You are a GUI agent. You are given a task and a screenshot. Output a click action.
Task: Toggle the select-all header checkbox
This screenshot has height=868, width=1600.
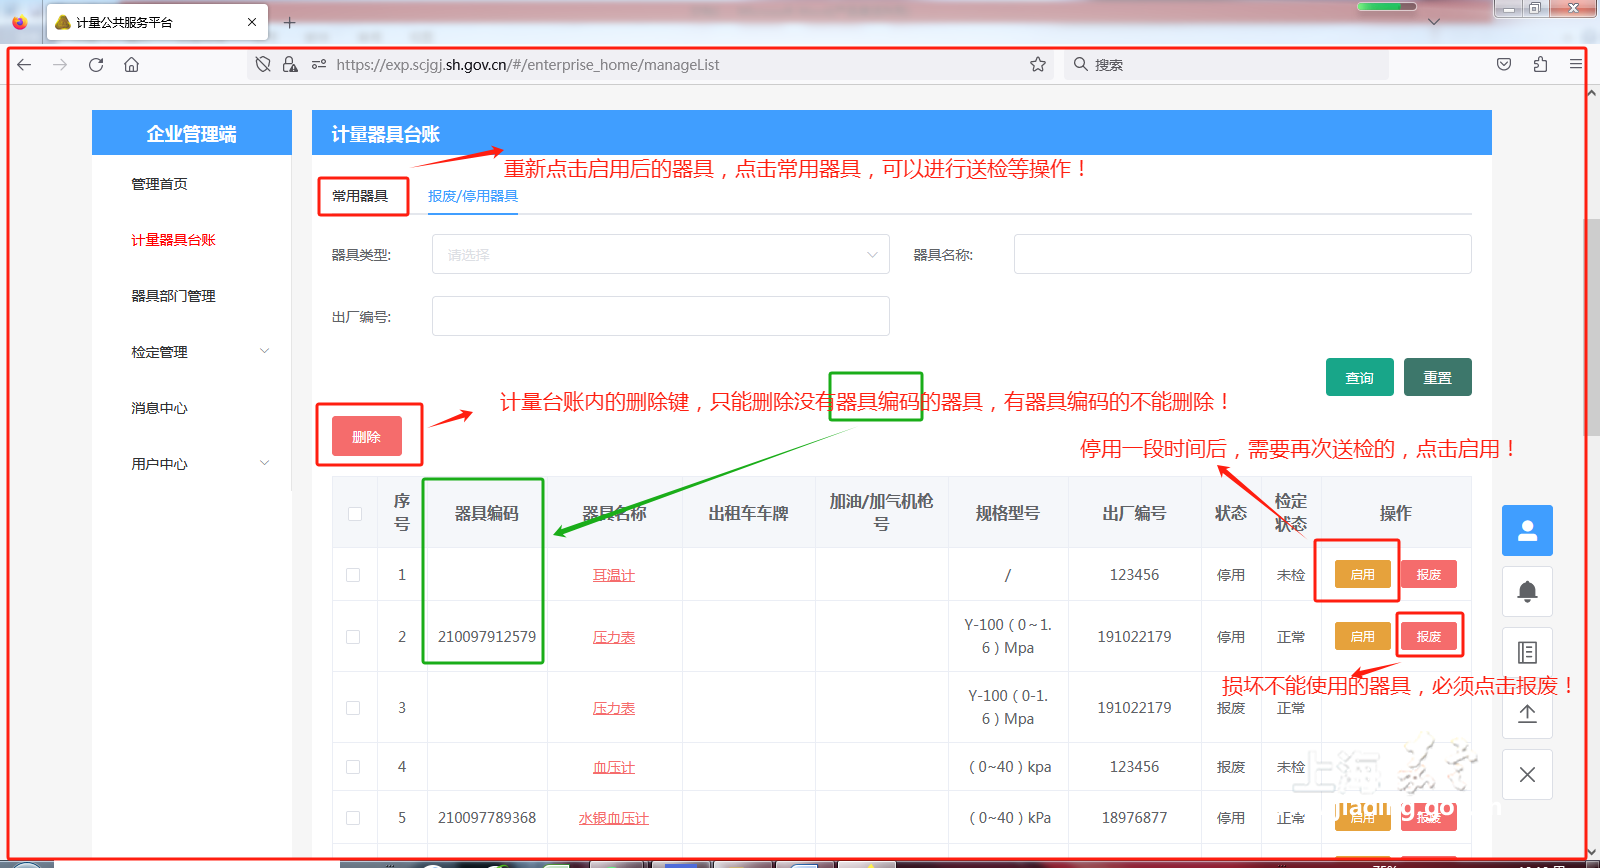[354, 514]
